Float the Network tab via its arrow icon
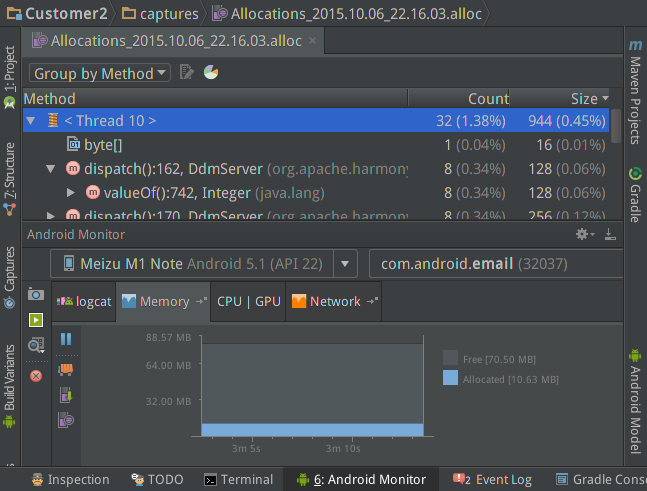This screenshot has height=491, width=647. (372, 301)
